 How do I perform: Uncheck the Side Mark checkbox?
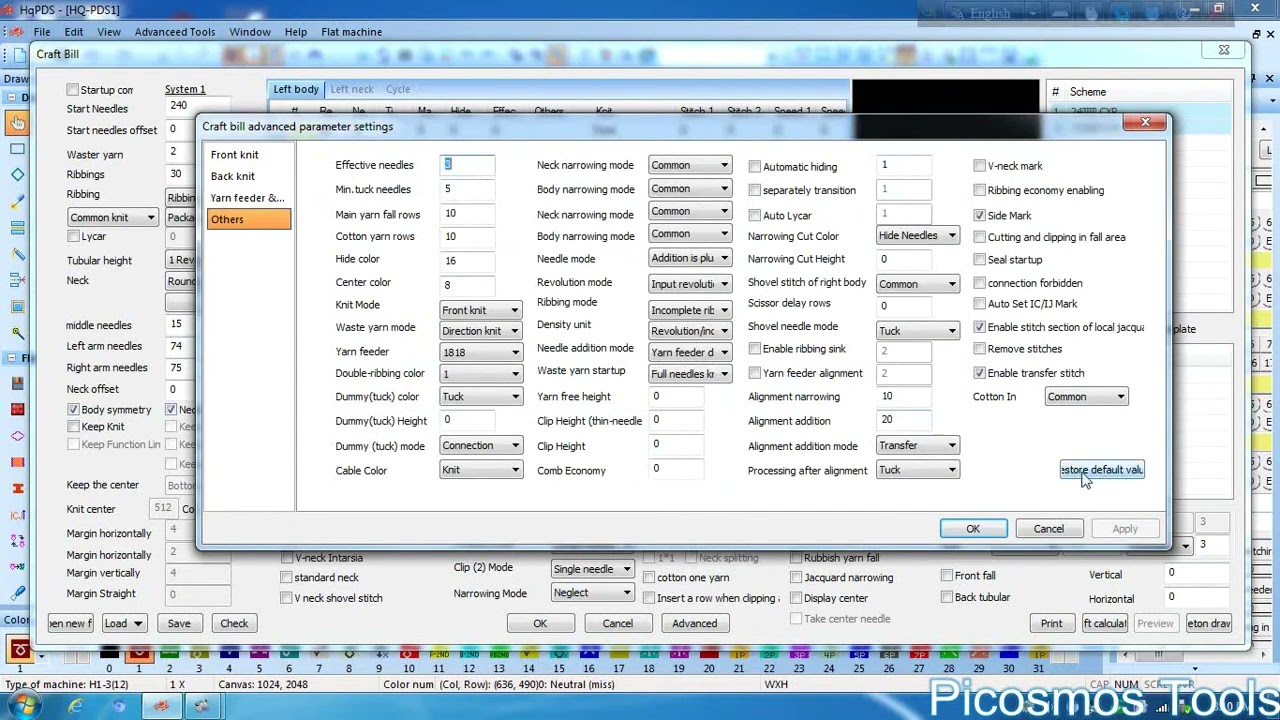click(980, 215)
